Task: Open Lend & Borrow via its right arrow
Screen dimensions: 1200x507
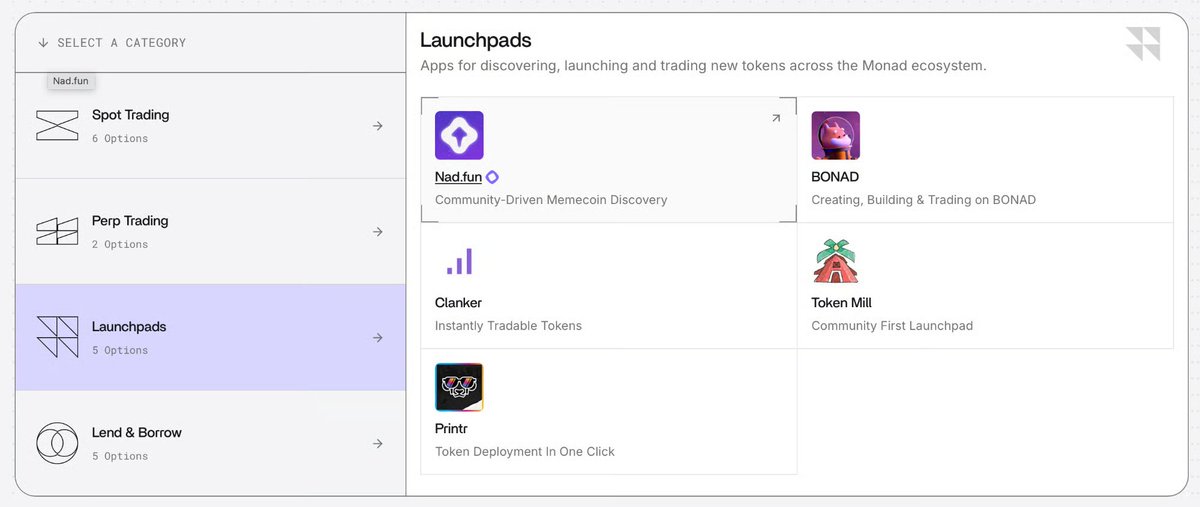Action: 377,443
